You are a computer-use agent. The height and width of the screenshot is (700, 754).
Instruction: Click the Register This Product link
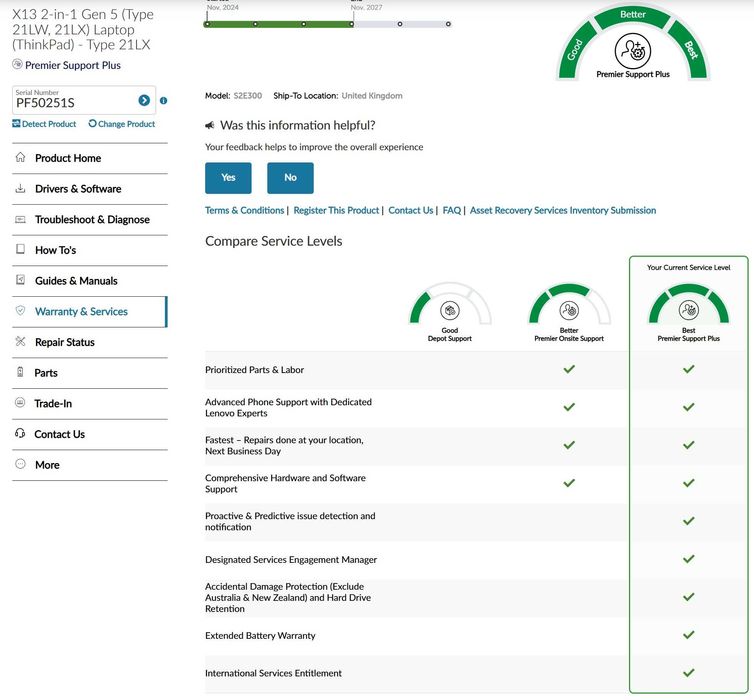click(x=336, y=211)
